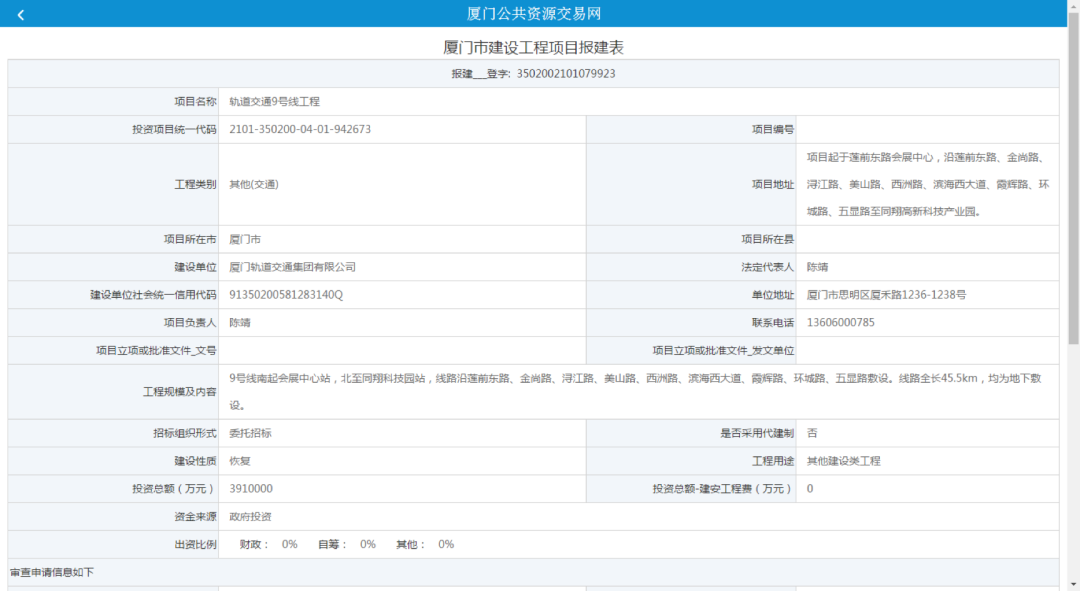The height and width of the screenshot is (591, 1080).
Task: Click the 项目立项或批准文件_发文单位 label
Action: pyautogui.click(x=723, y=351)
